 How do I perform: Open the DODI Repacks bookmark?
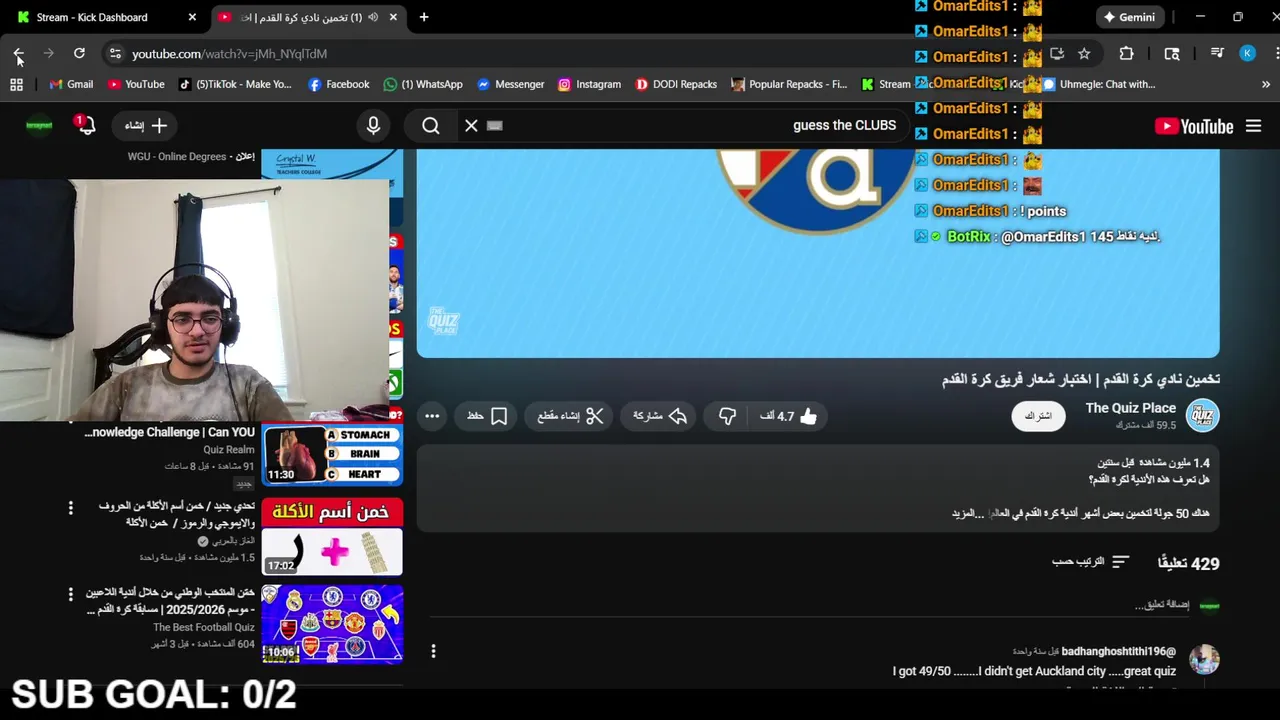(x=676, y=85)
